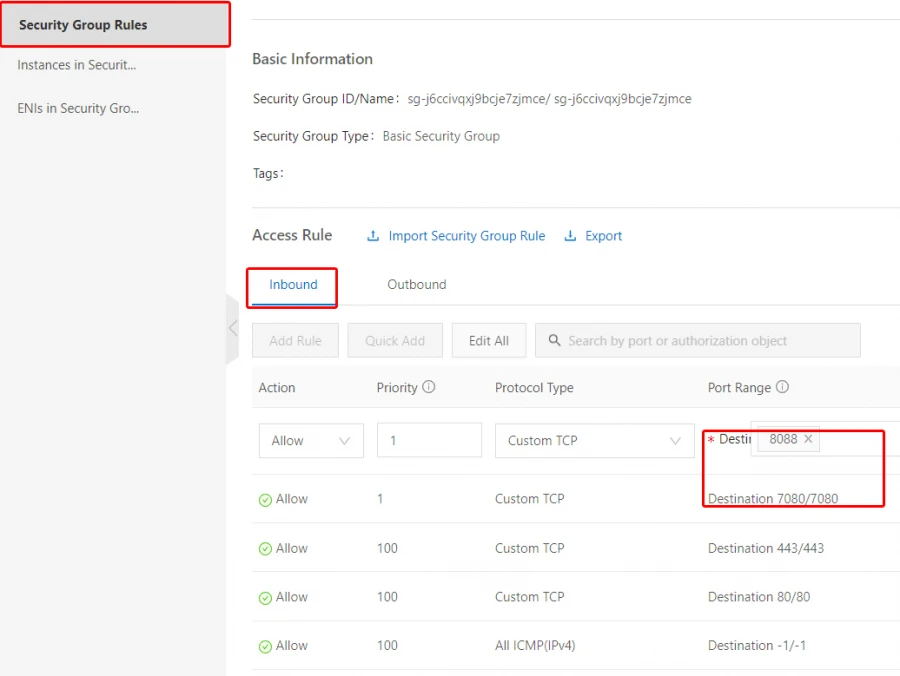
Task: Click the Tags label
Action: [x=268, y=173]
